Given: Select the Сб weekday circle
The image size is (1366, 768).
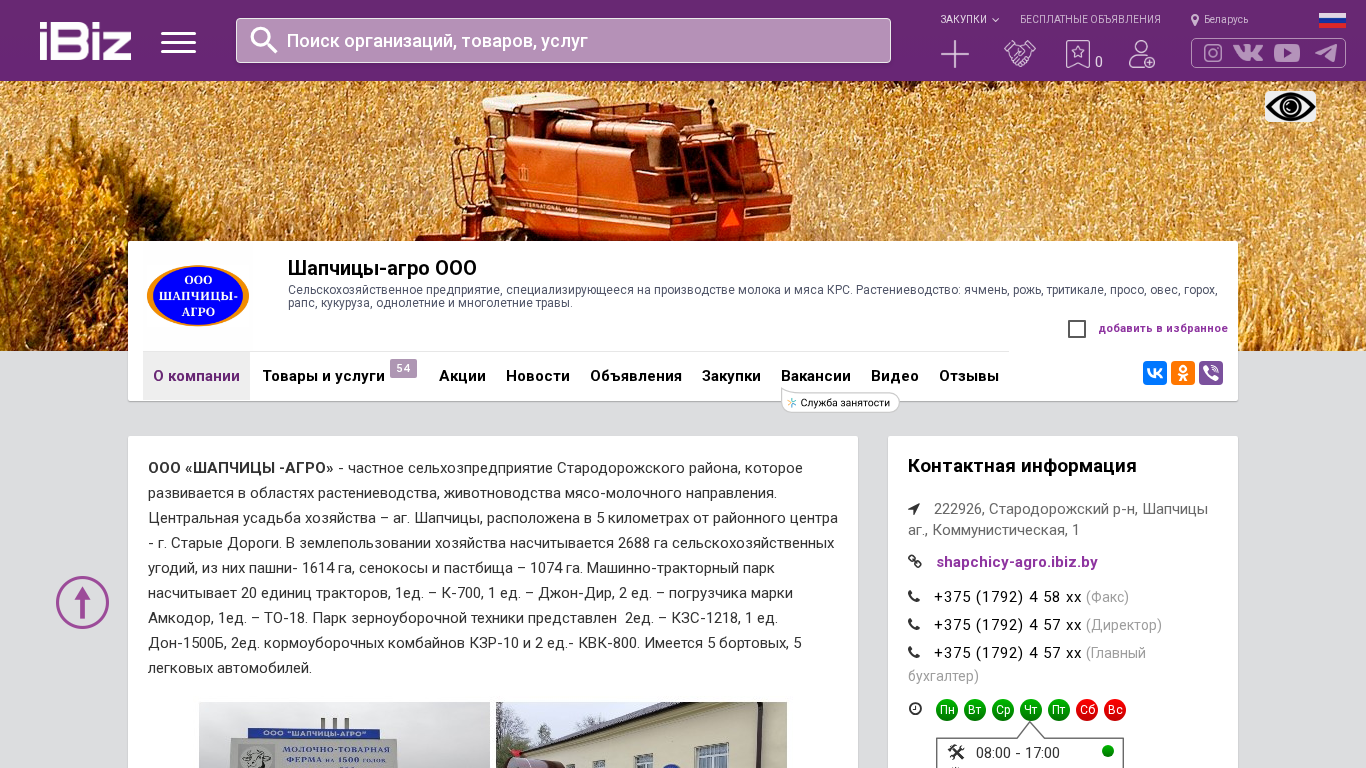Looking at the screenshot, I should click(x=1087, y=710).
